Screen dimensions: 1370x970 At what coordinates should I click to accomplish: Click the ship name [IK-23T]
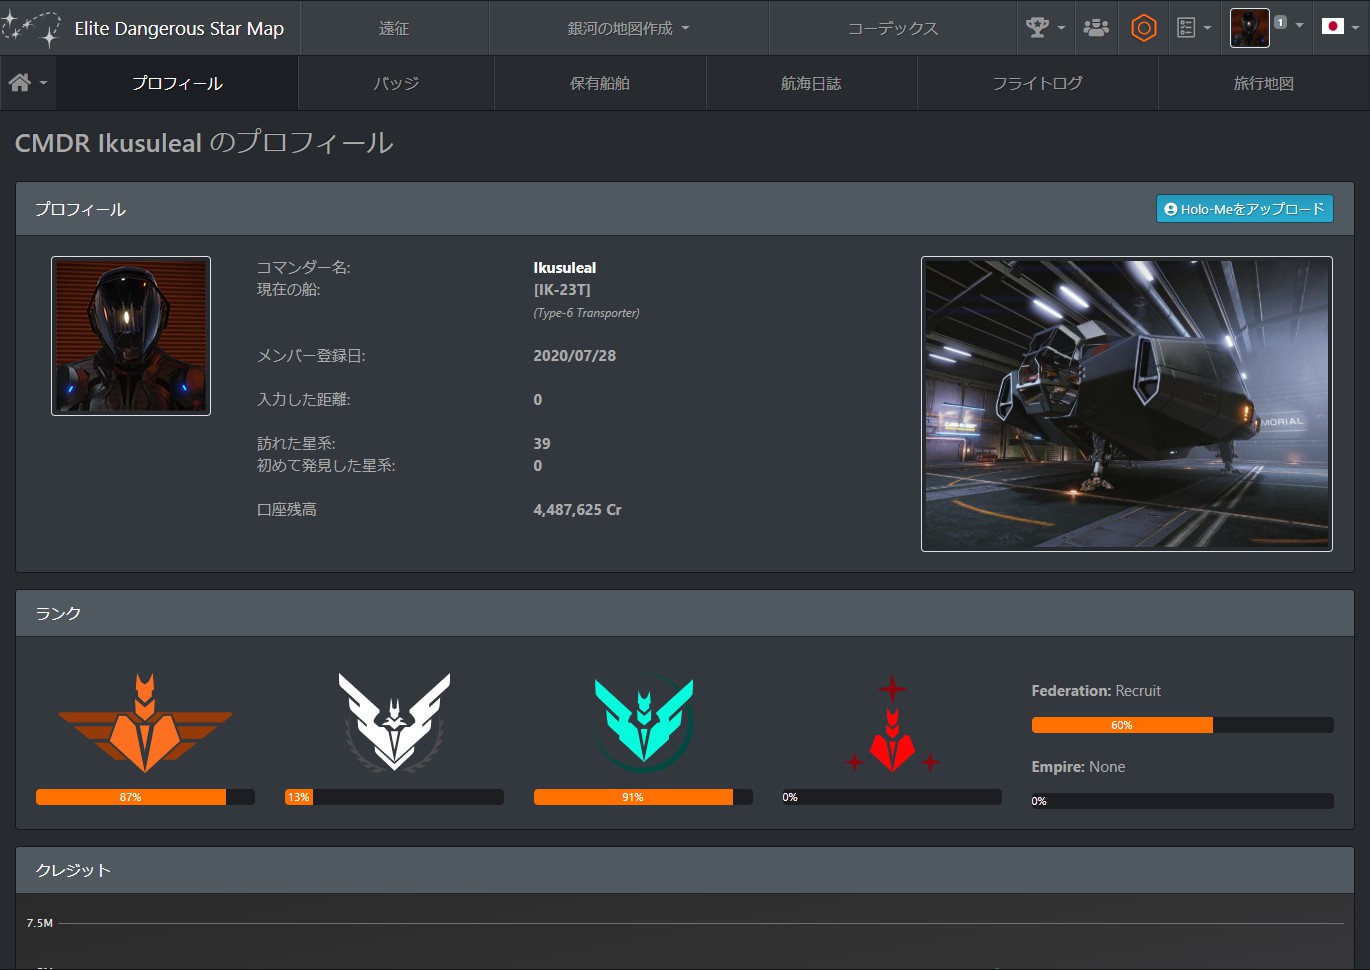pyautogui.click(x=562, y=289)
